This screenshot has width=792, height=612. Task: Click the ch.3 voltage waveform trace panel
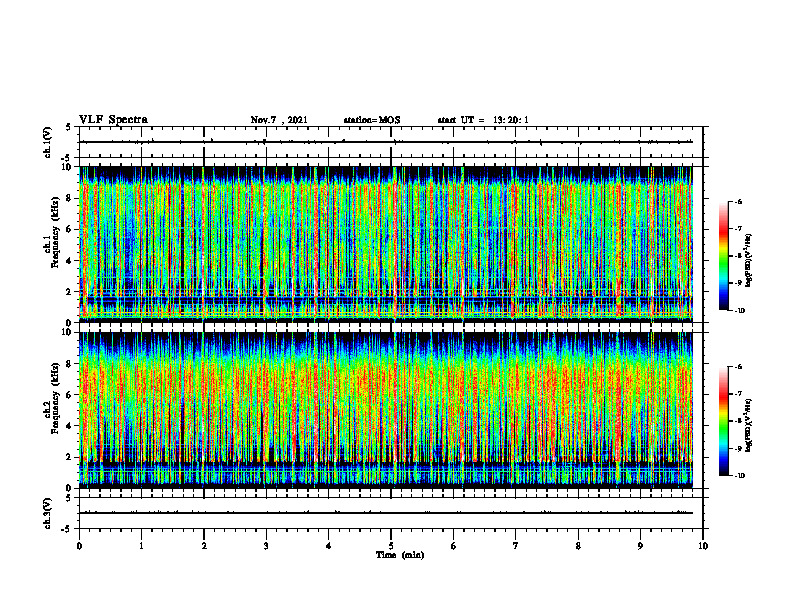pos(391,513)
